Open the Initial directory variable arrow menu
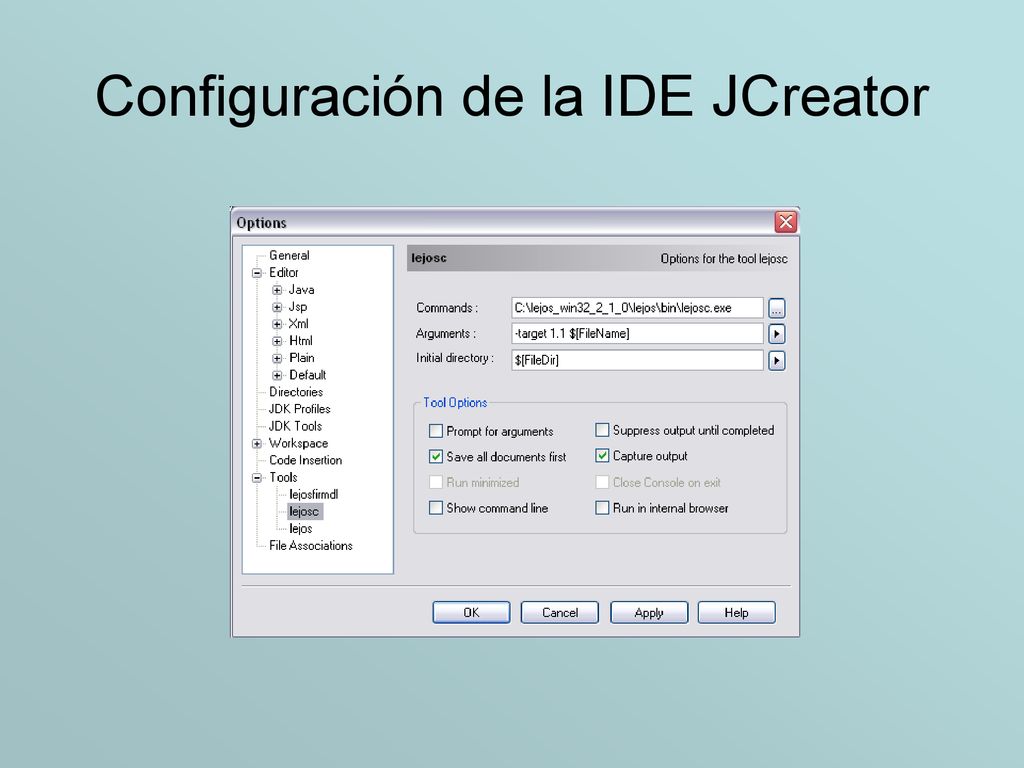 776,360
